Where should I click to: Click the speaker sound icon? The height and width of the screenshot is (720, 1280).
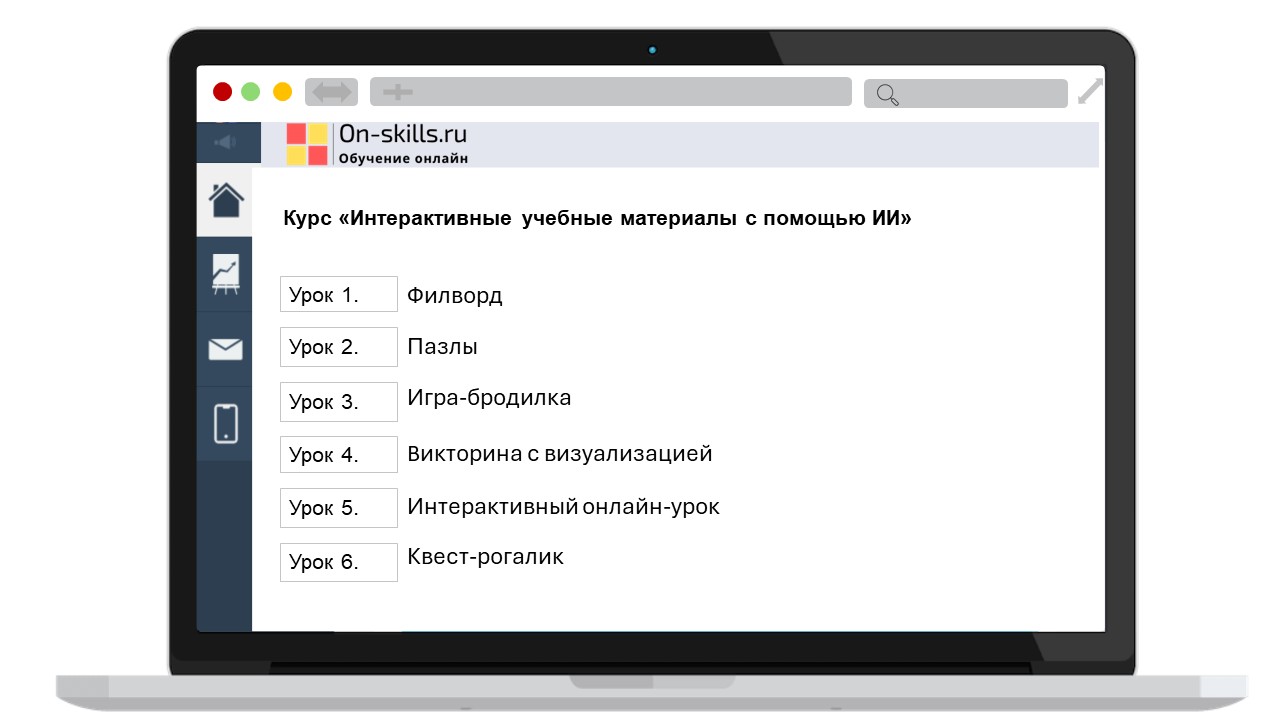225,142
